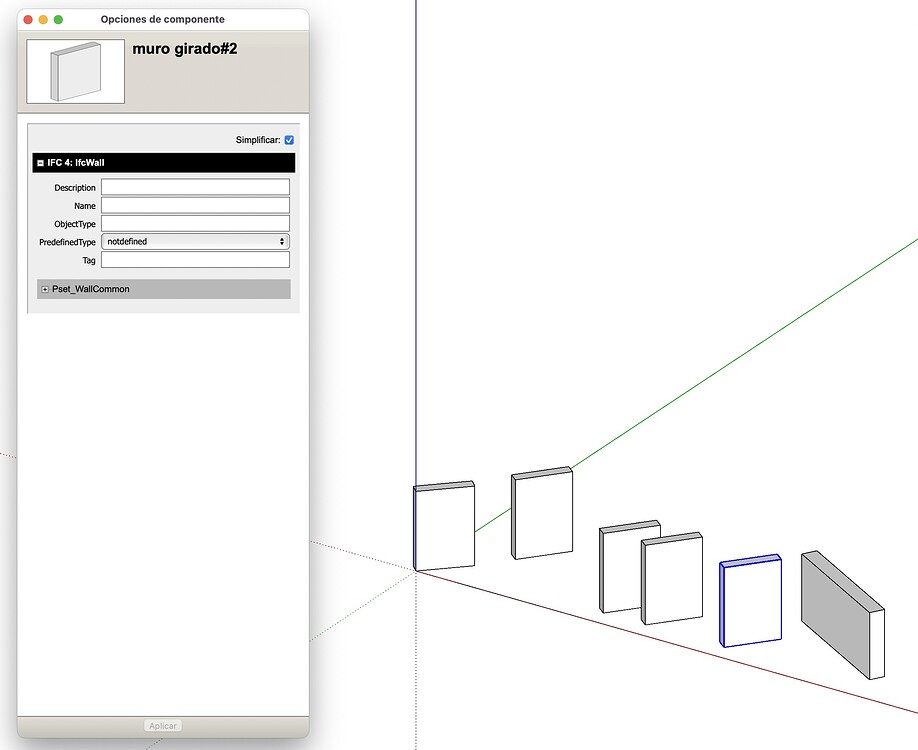Screen dimensions: 918x750
Task: Click the black IFC 4: IfcWall header bar
Action: coord(162,162)
